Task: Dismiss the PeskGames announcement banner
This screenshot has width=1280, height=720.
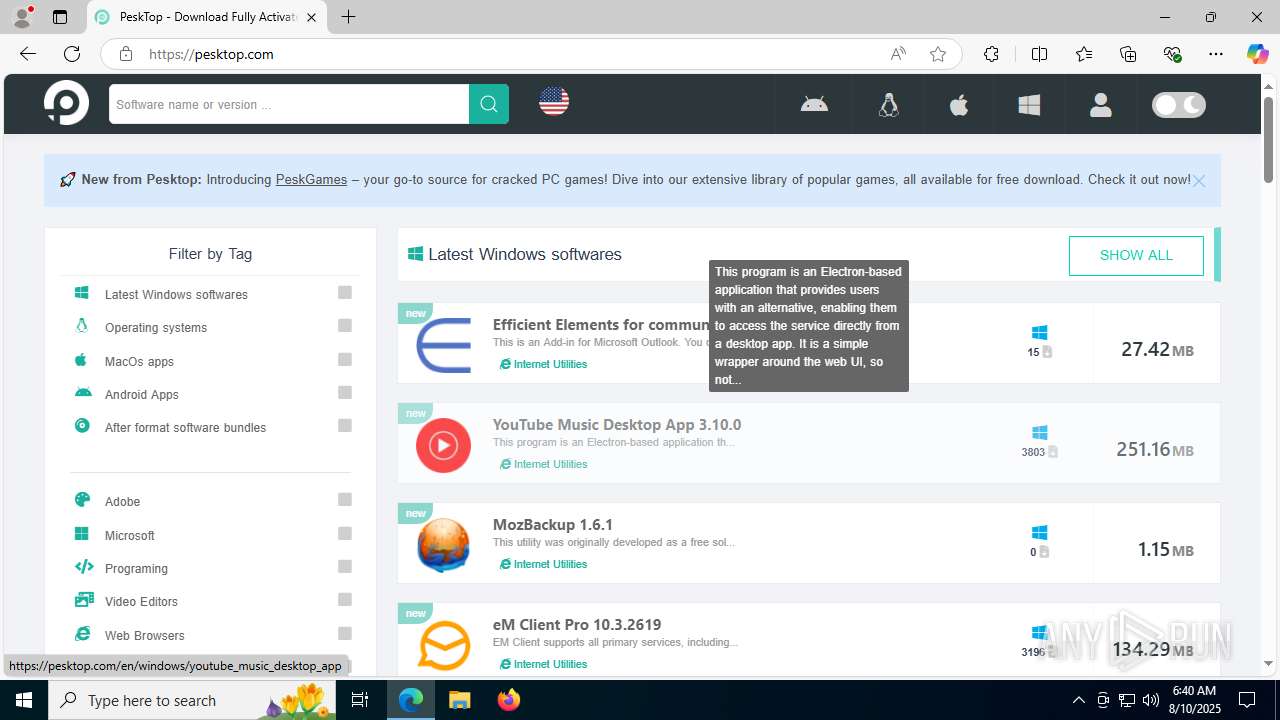Action: click(x=1199, y=181)
